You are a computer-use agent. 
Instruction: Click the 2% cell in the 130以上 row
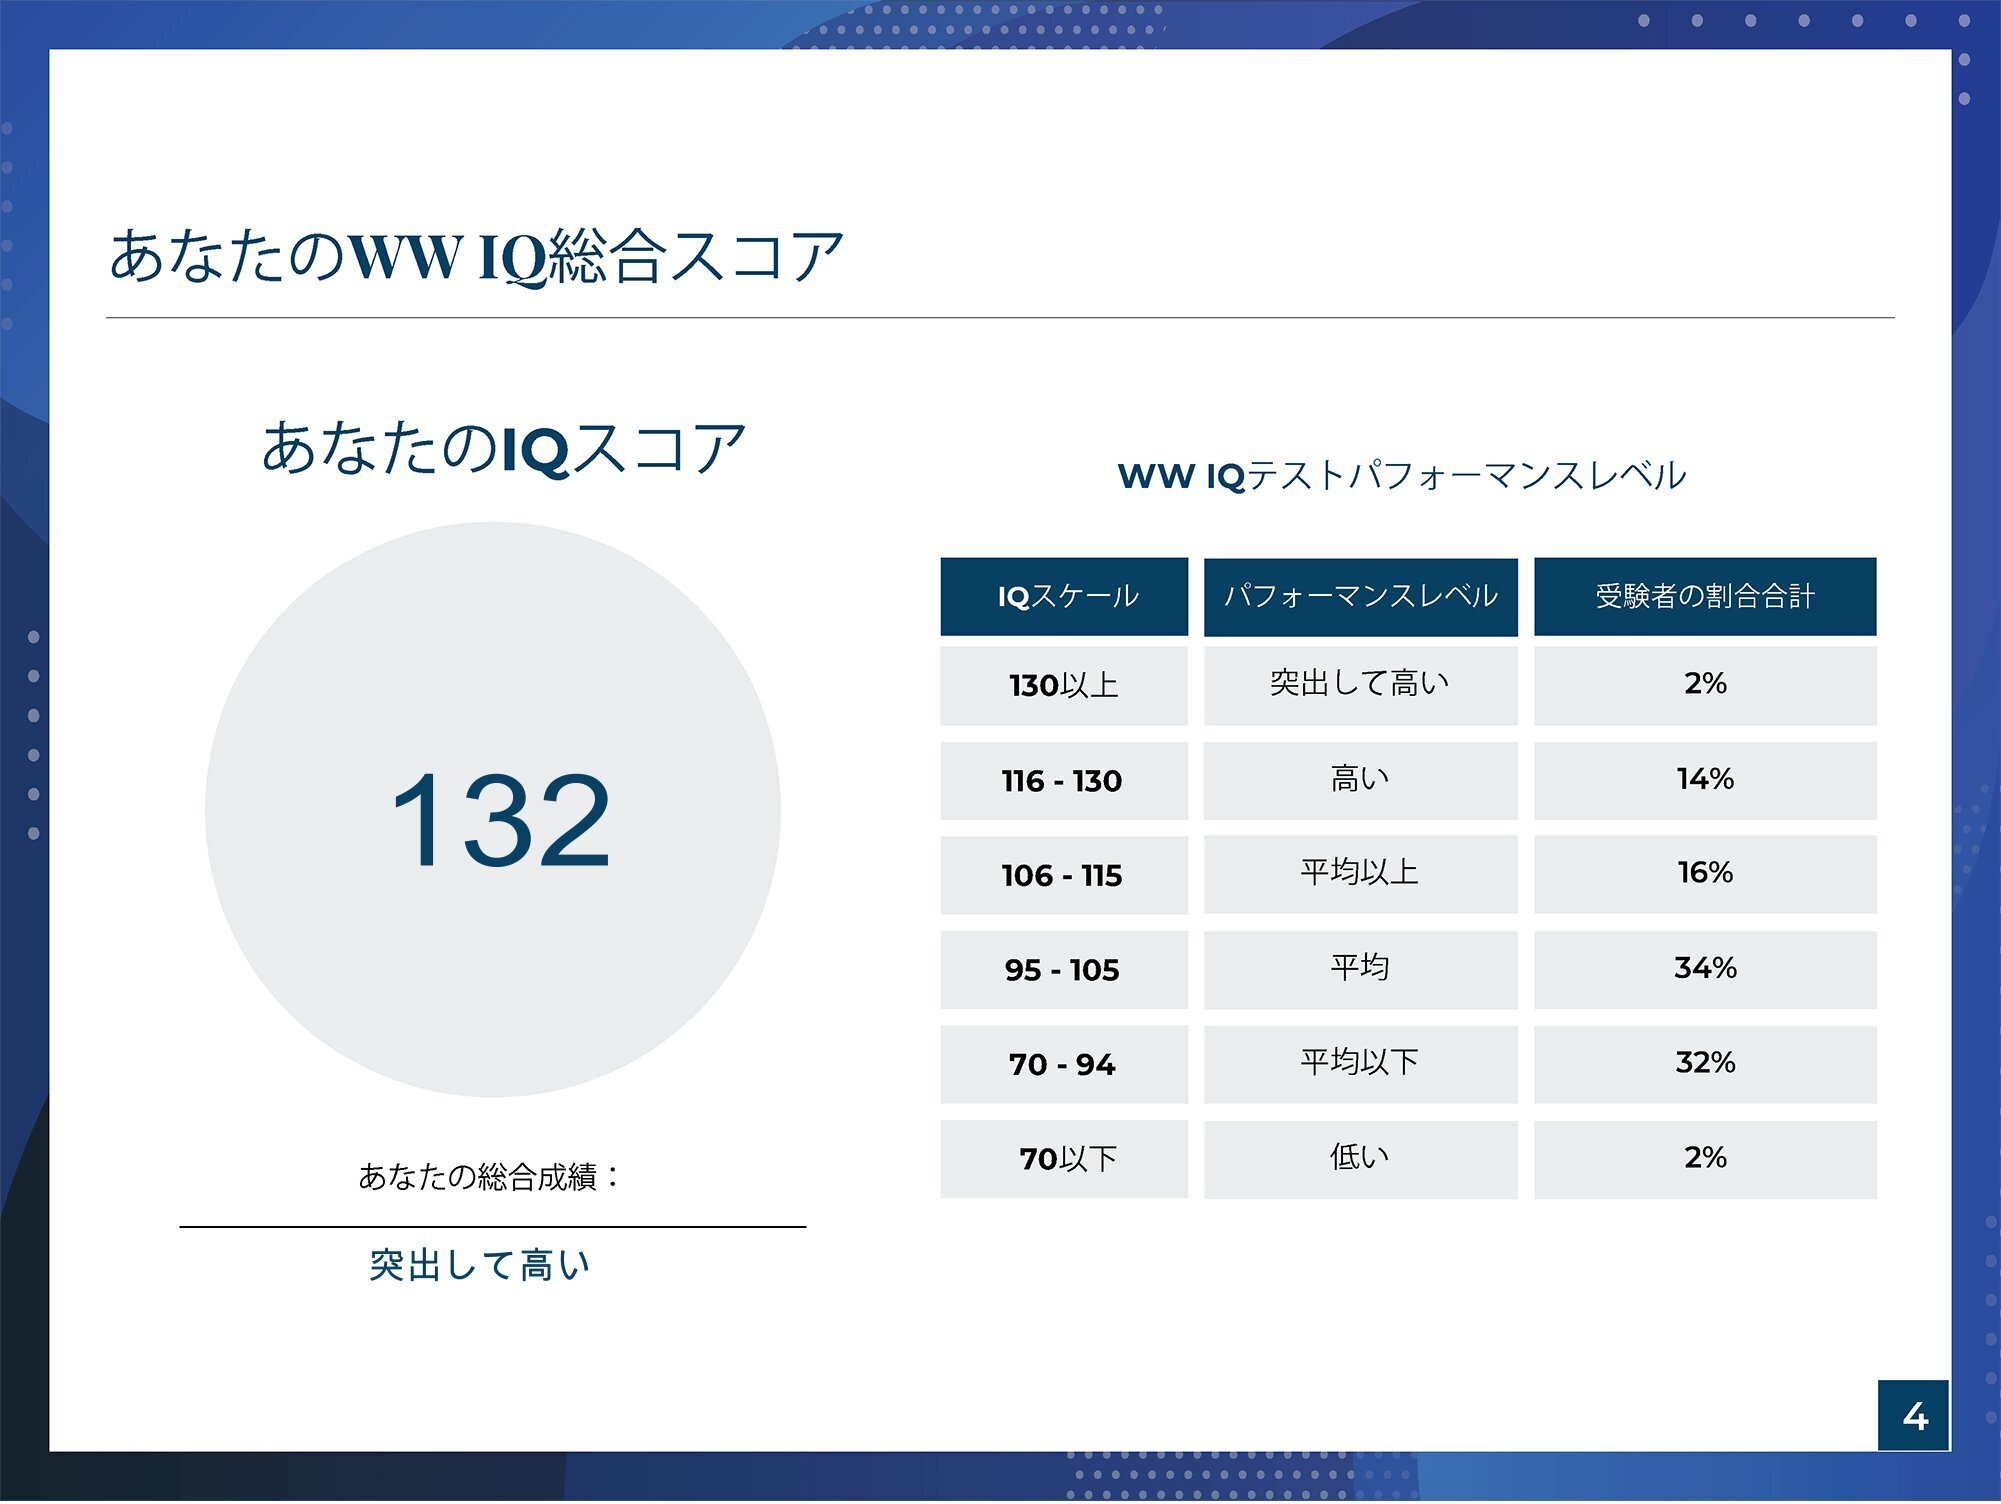(x=1705, y=686)
